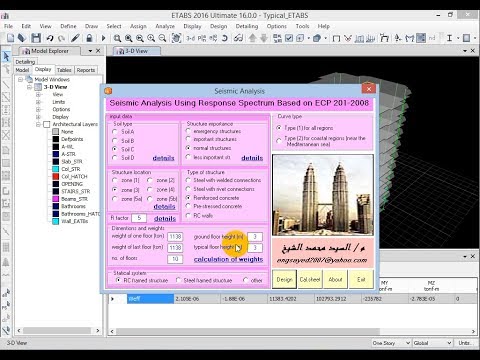Click the R factor input field
The height and width of the screenshot is (360, 480).
(139, 218)
